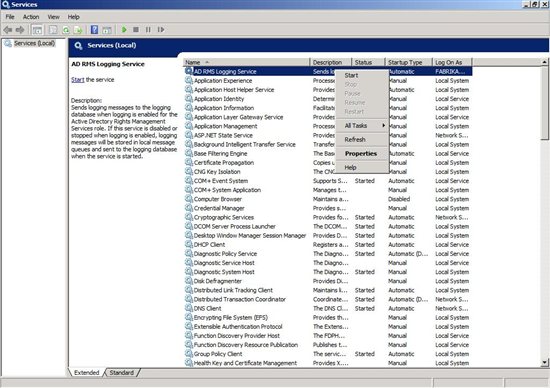Select COM+ System Application row
Screen dimensions: 550x388
click(x=328, y=190)
